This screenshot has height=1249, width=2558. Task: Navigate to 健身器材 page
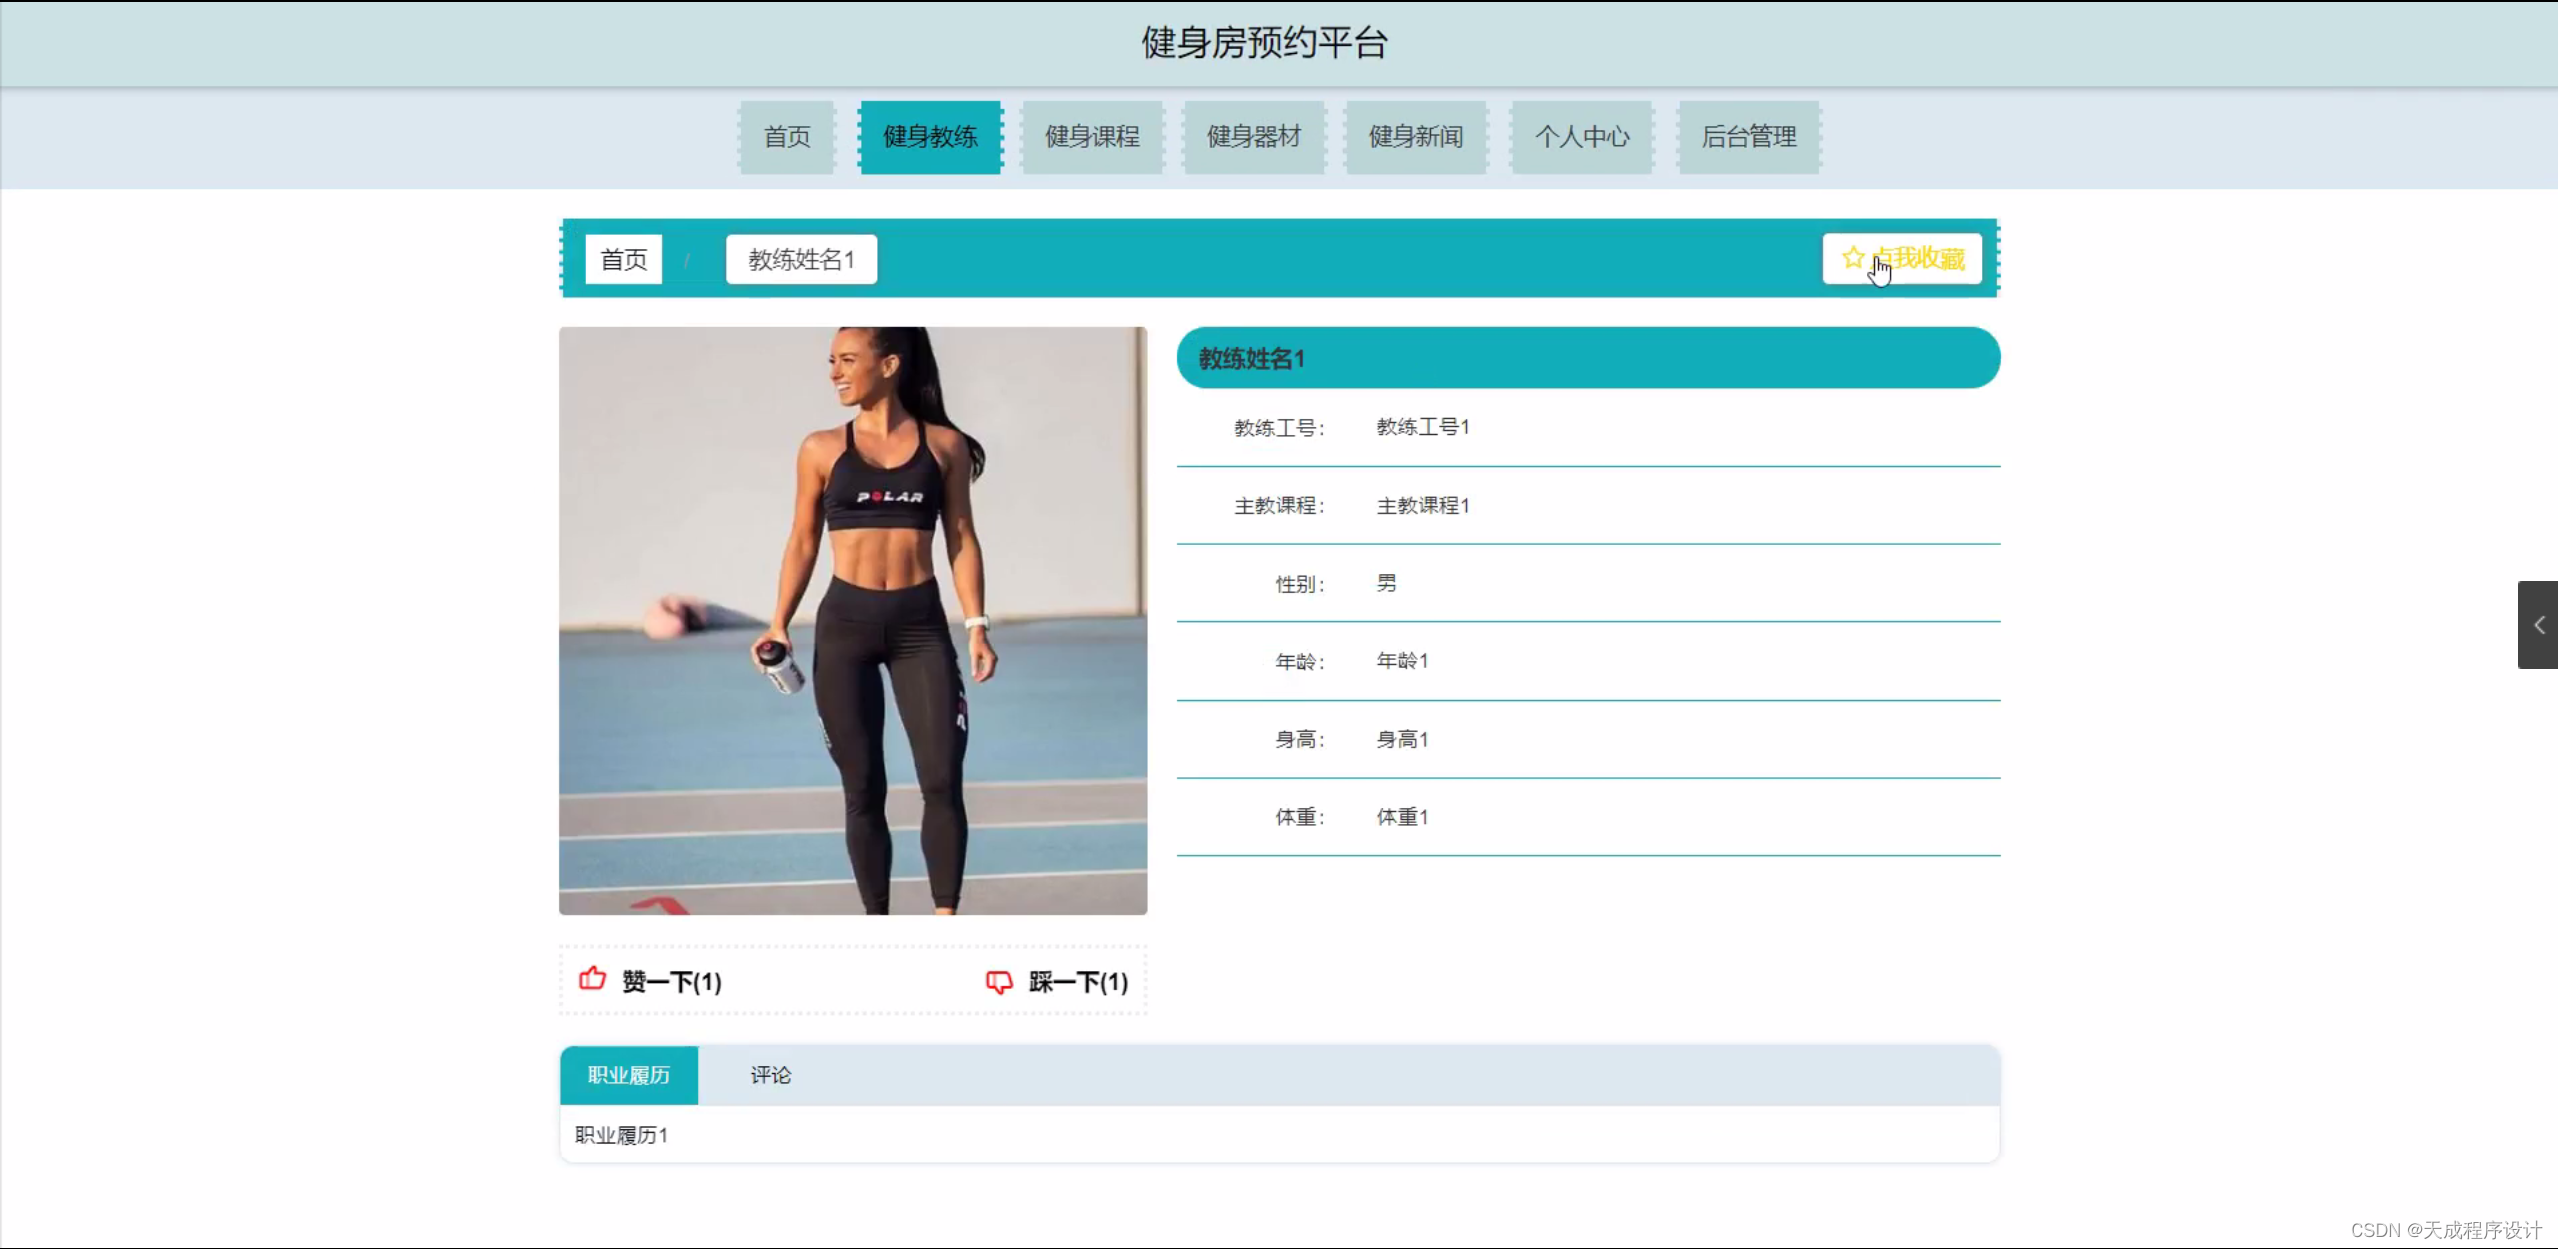pos(1253,137)
